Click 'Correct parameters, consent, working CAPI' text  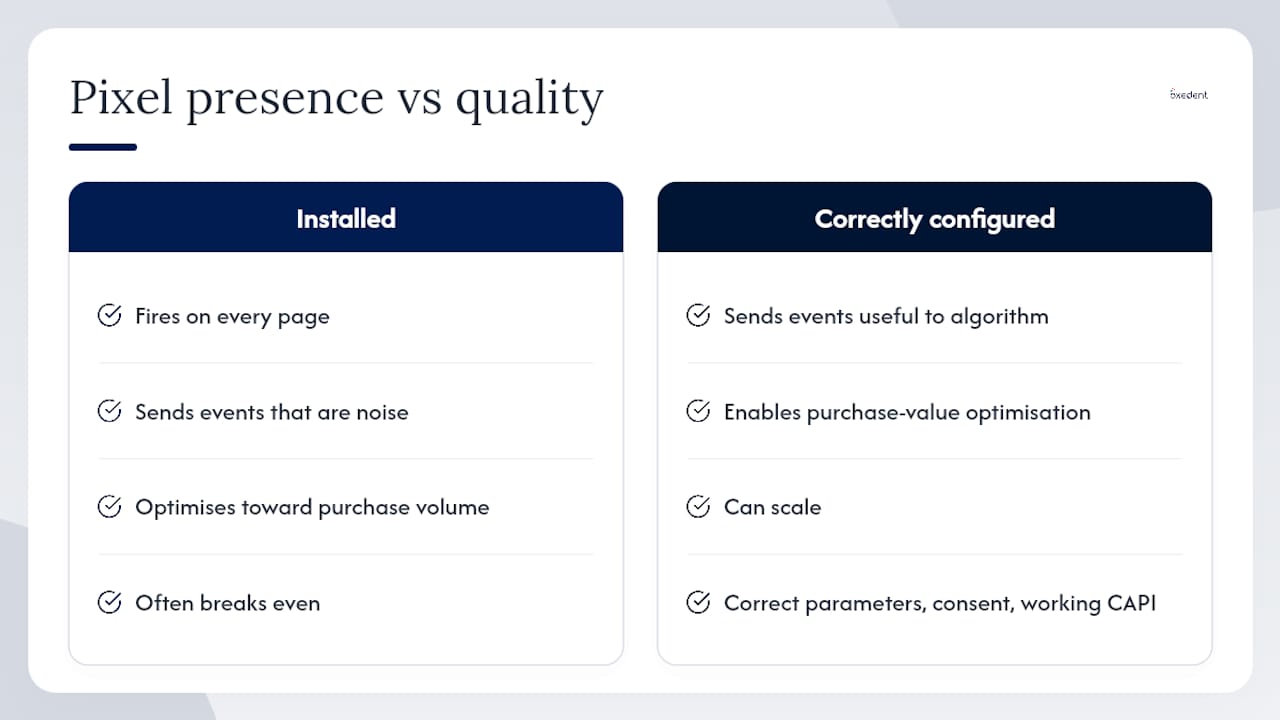pyautogui.click(x=940, y=603)
